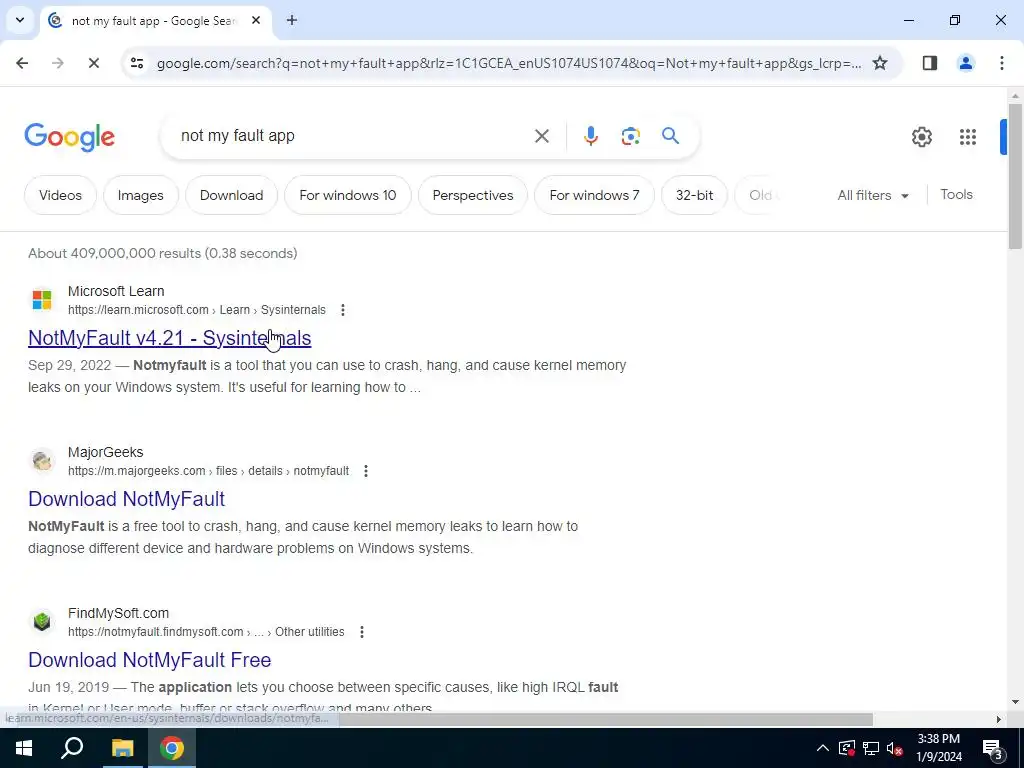1024x768 pixels.
Task: Click the muted volume tray icon
Action: tap(894, 748)
